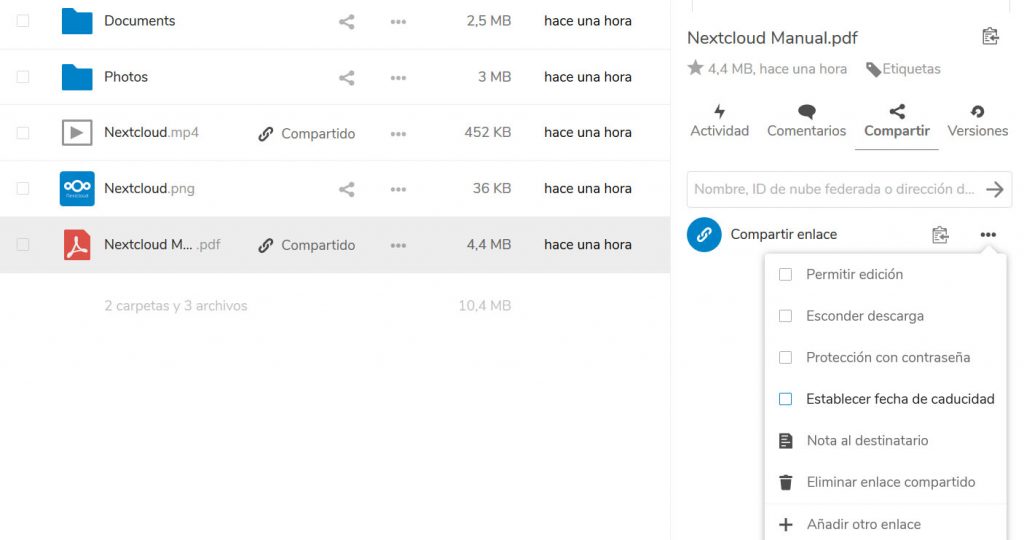Open the three-dot menu for Documents folder

[398, 21]
